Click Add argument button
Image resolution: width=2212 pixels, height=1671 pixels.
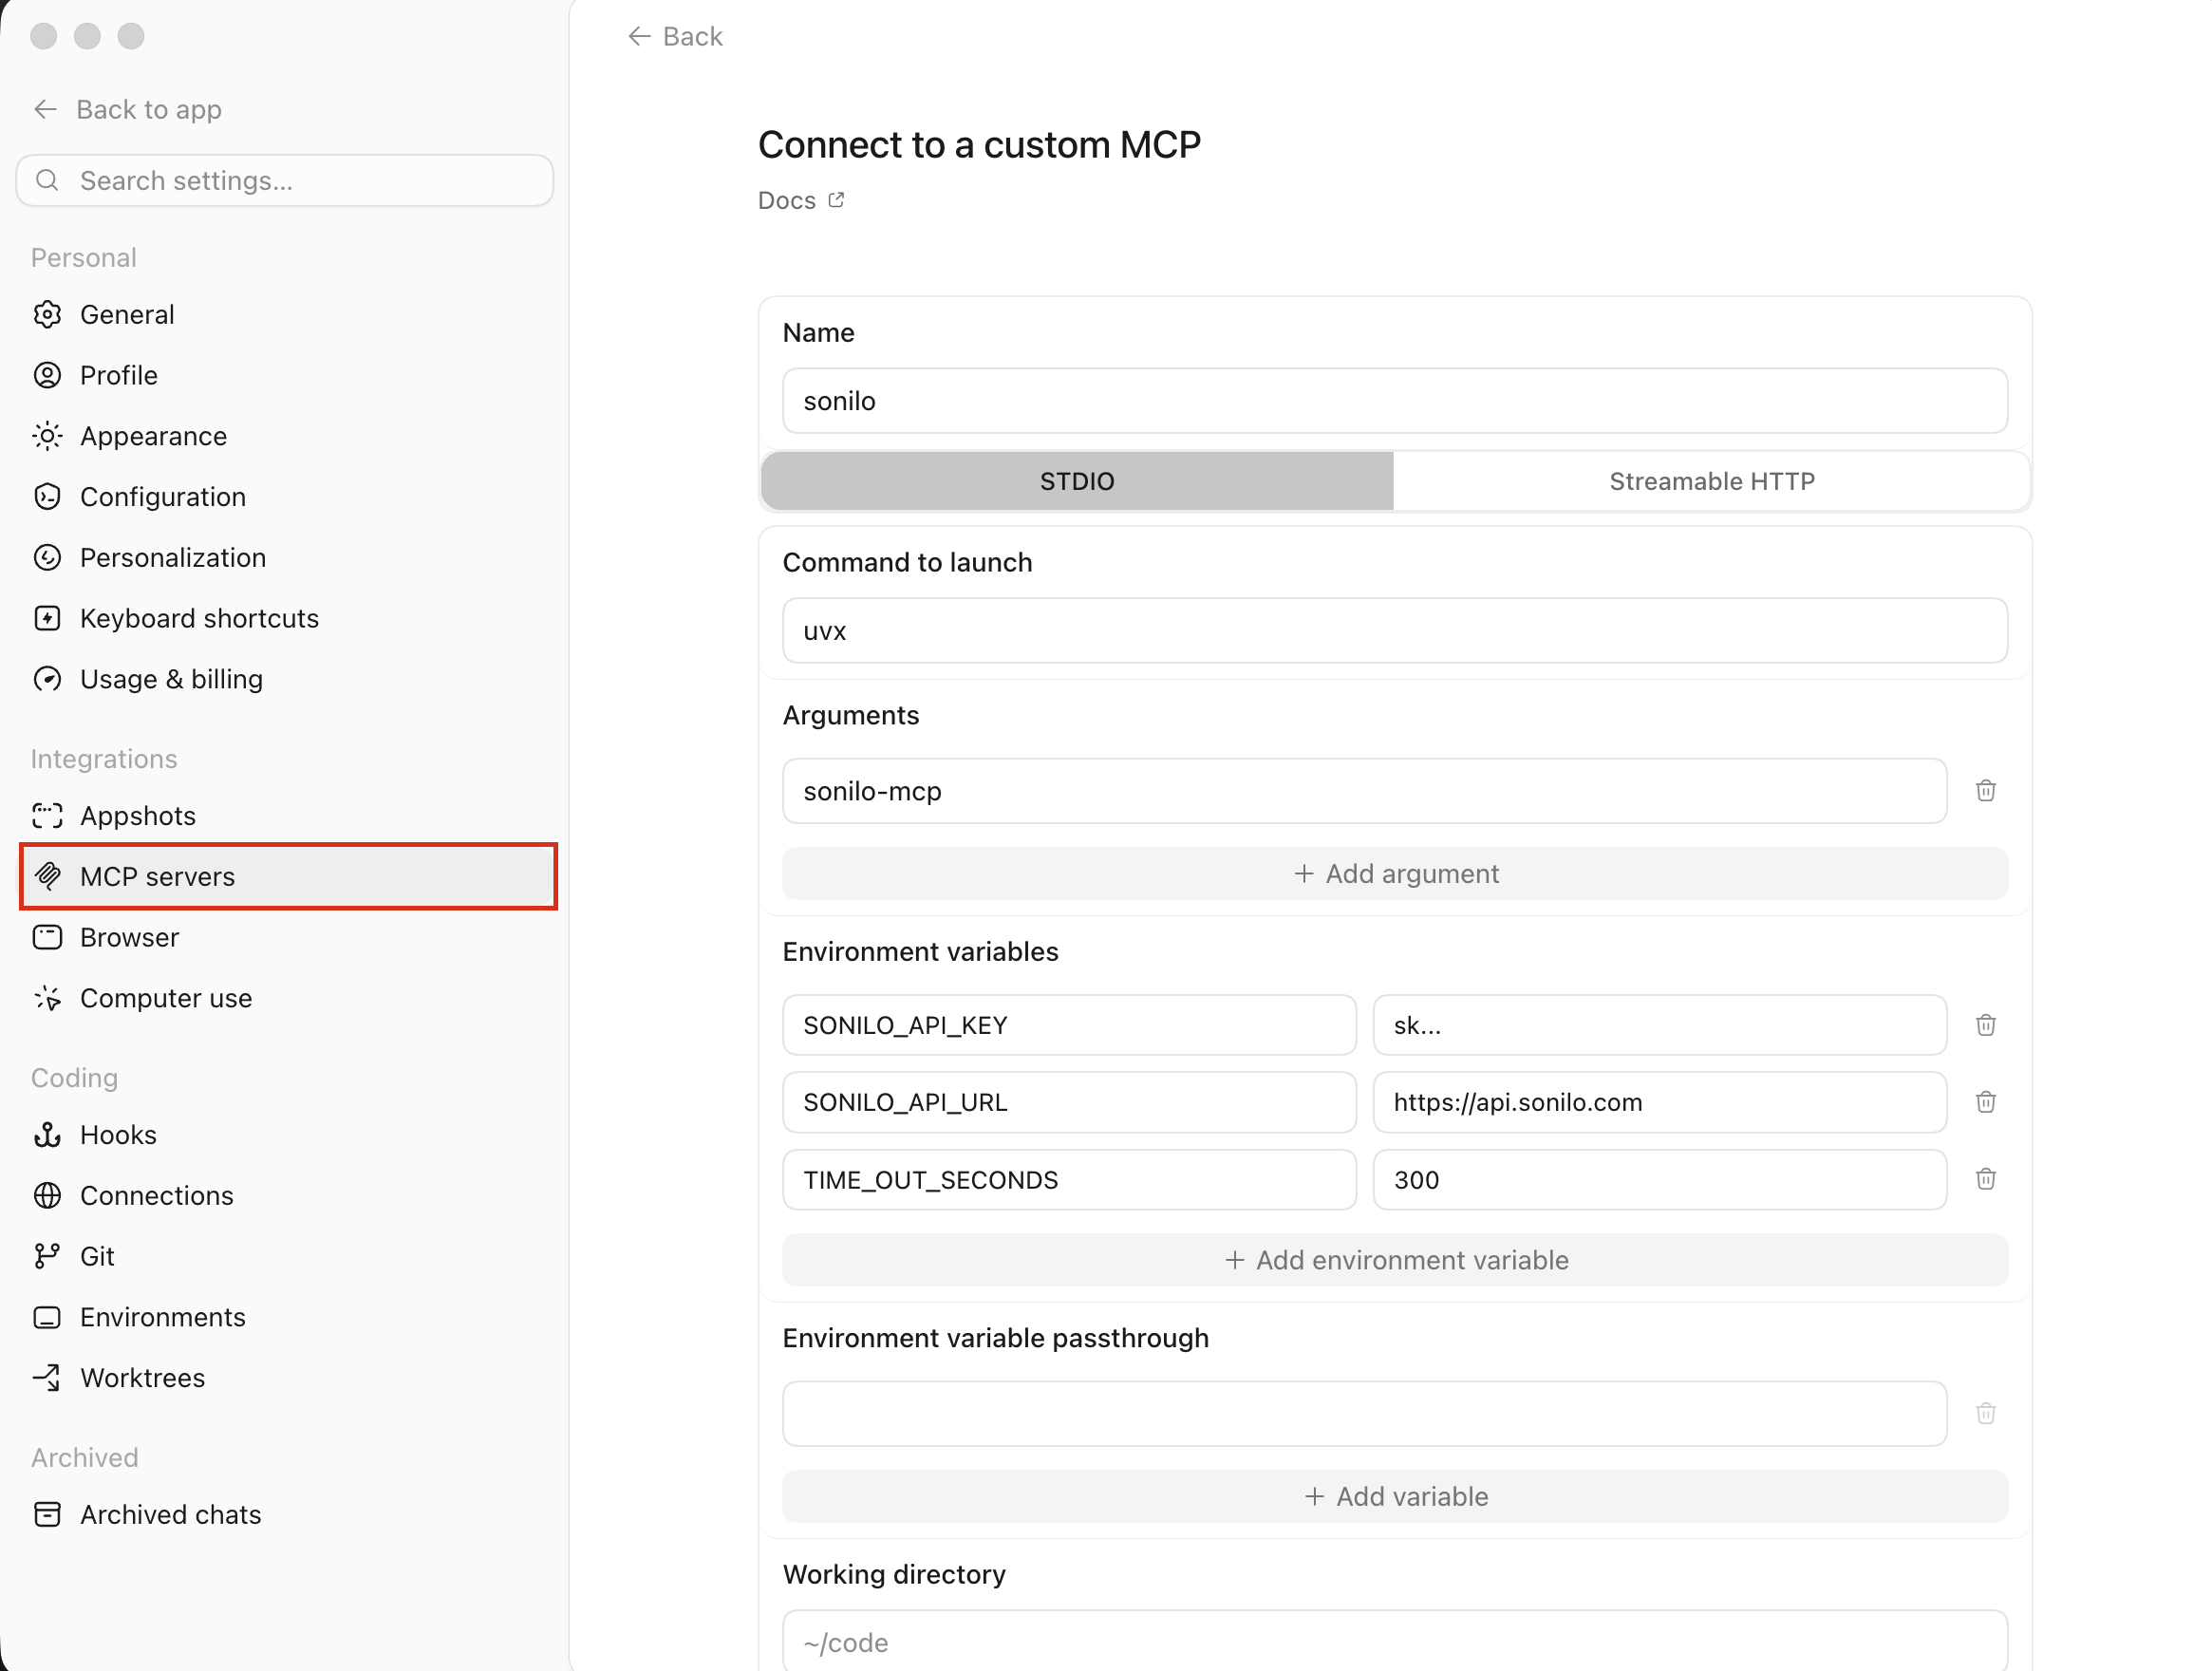1395,873
